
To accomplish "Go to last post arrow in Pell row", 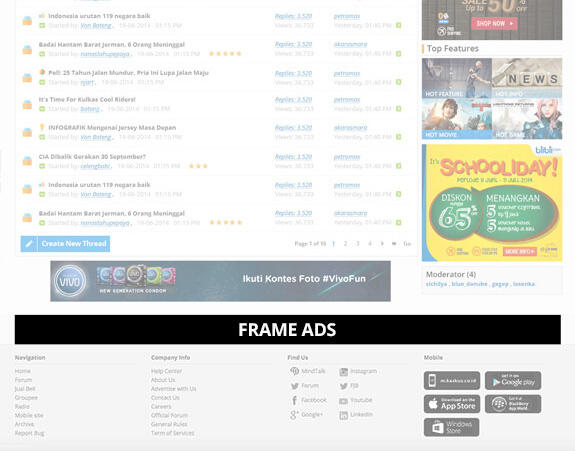I will [399, 82].
